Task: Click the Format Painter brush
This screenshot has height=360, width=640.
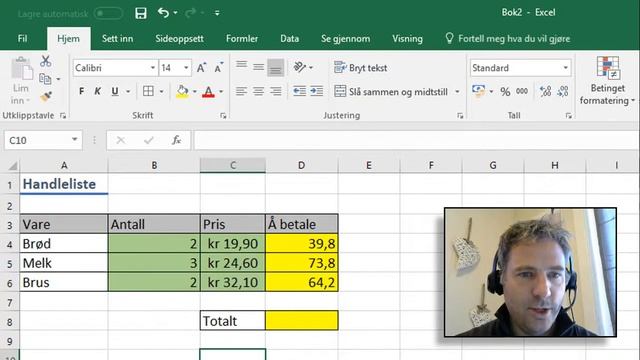Action: click(46, 97)
